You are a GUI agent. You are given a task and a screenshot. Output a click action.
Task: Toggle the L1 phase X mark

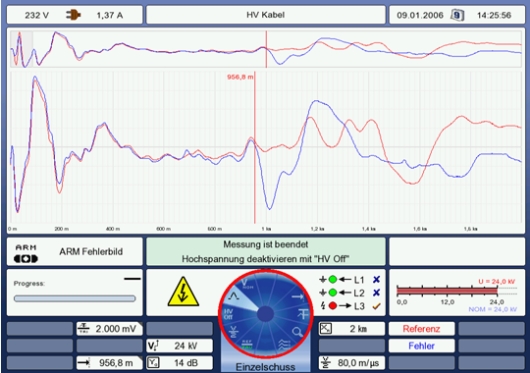point(376,280)
